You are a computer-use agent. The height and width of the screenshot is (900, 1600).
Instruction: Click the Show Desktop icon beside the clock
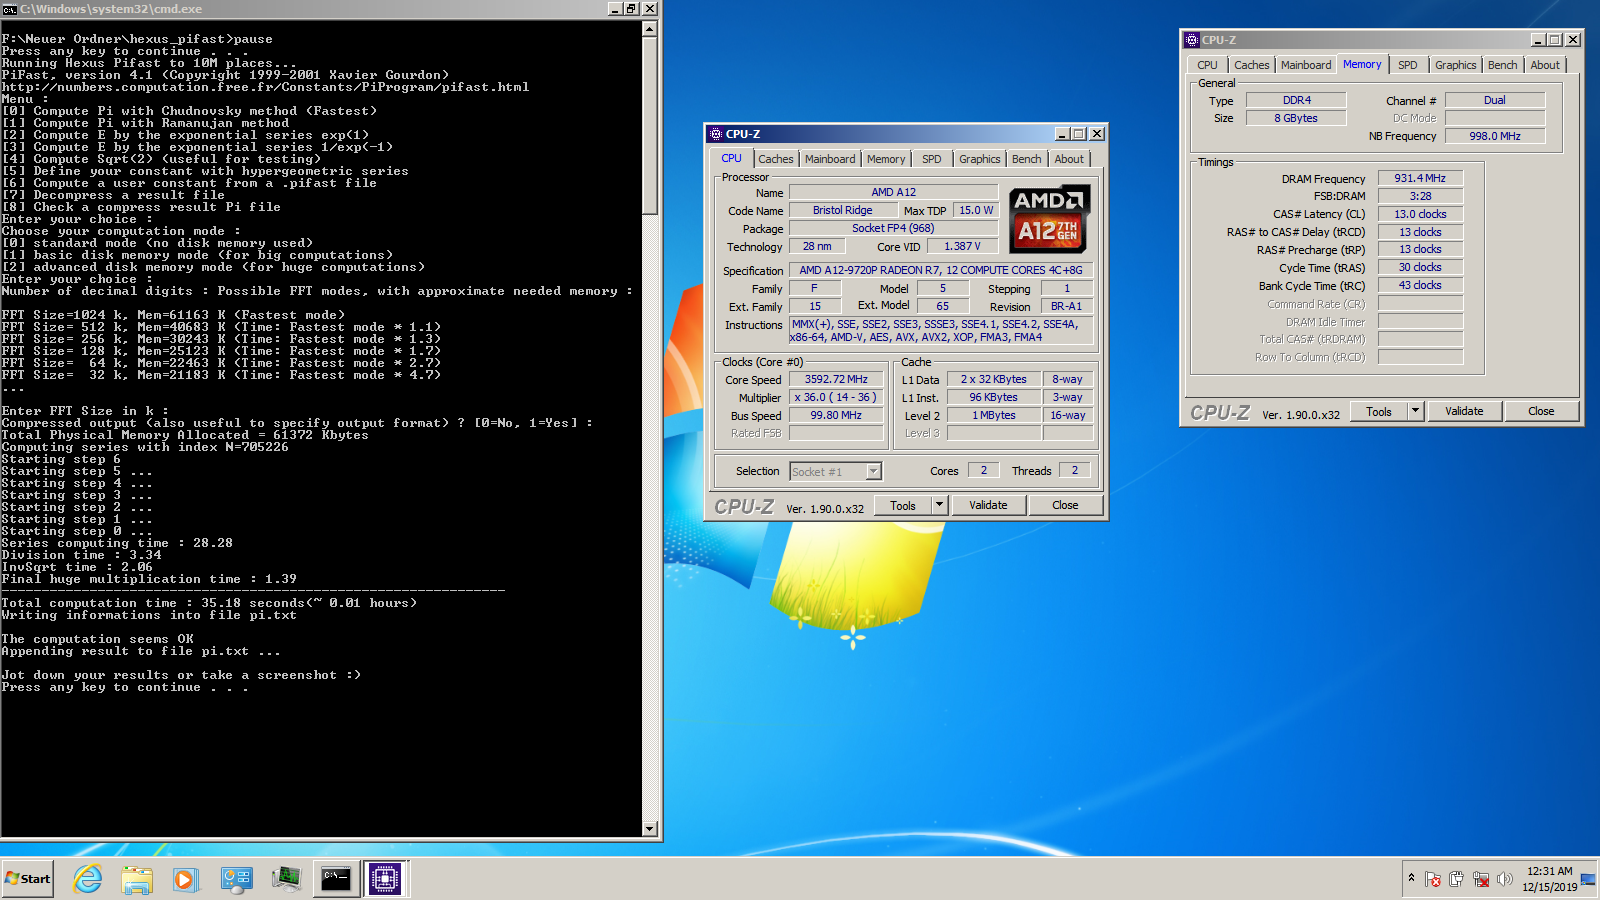click(x=1588, y=879)
